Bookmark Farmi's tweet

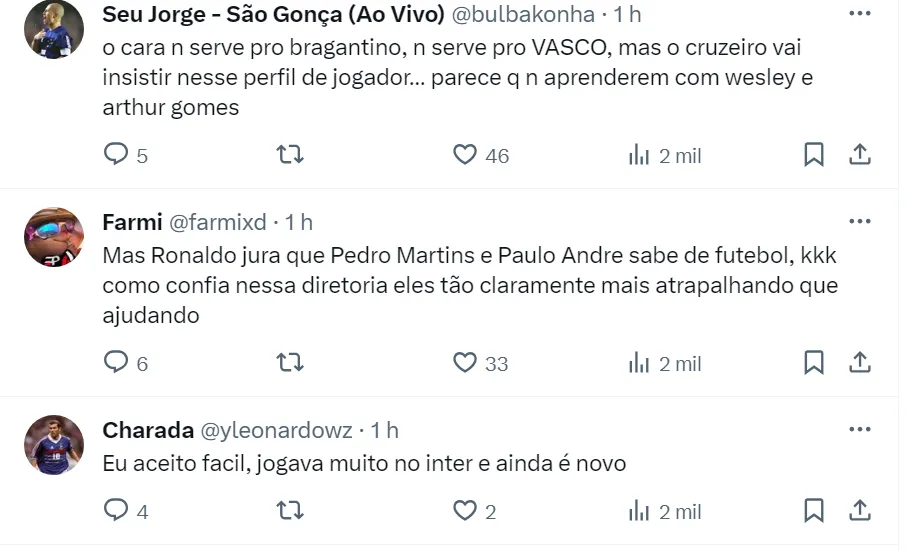814,362
